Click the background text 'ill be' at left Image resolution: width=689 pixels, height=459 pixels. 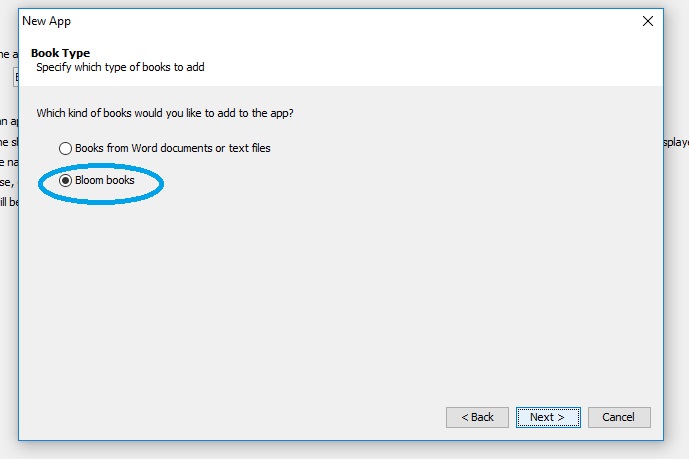point(6,201)
